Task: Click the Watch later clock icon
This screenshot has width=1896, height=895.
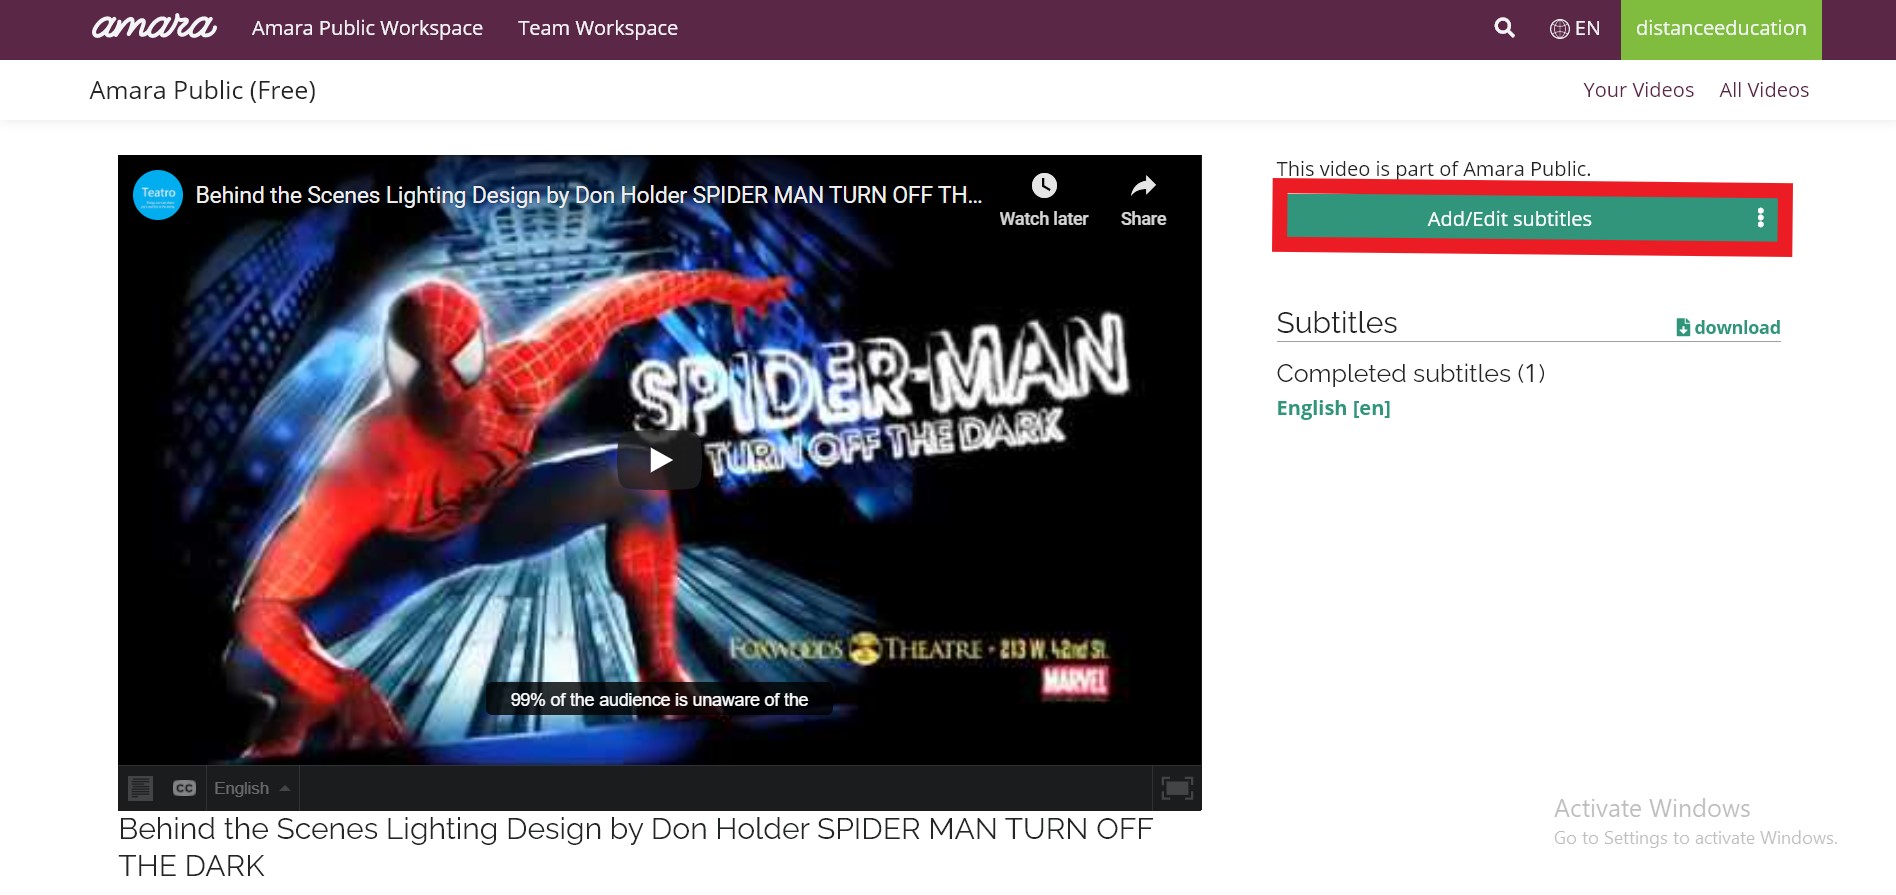Action: tap(1043, 186)
